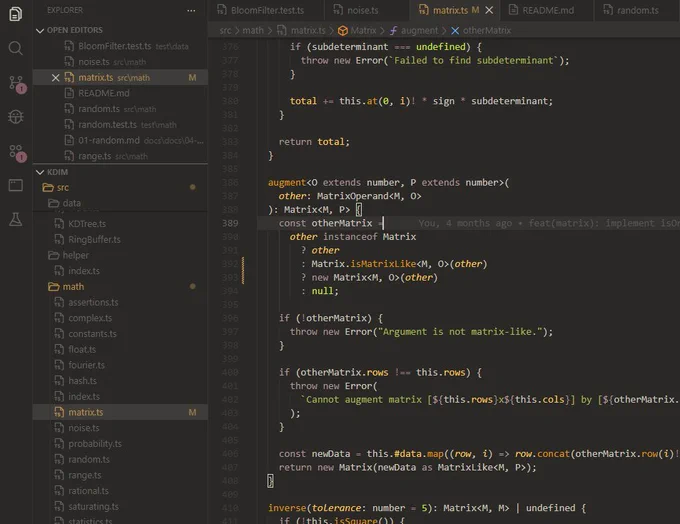Click the augment method name in code

pos(287,183)
